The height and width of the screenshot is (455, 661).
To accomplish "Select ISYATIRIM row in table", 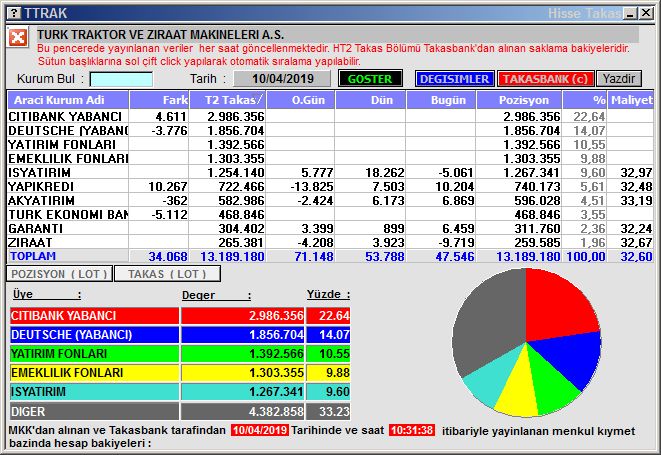I will [x=330, y=172].
